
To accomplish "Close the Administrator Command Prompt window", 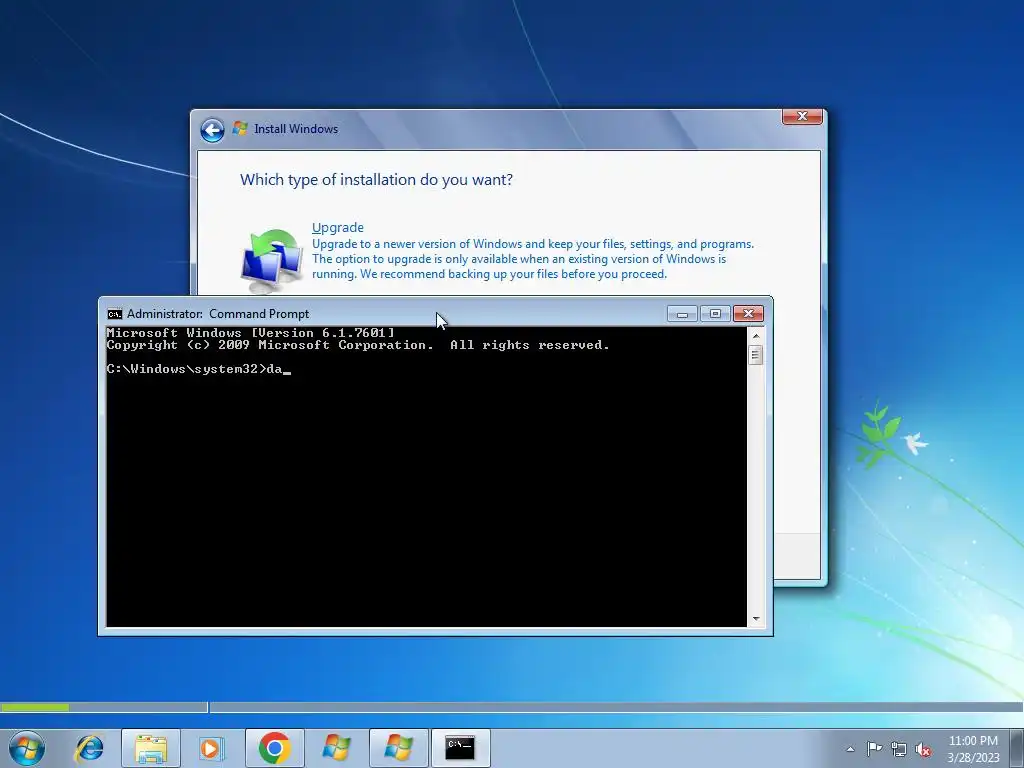I will click(748, 314).
